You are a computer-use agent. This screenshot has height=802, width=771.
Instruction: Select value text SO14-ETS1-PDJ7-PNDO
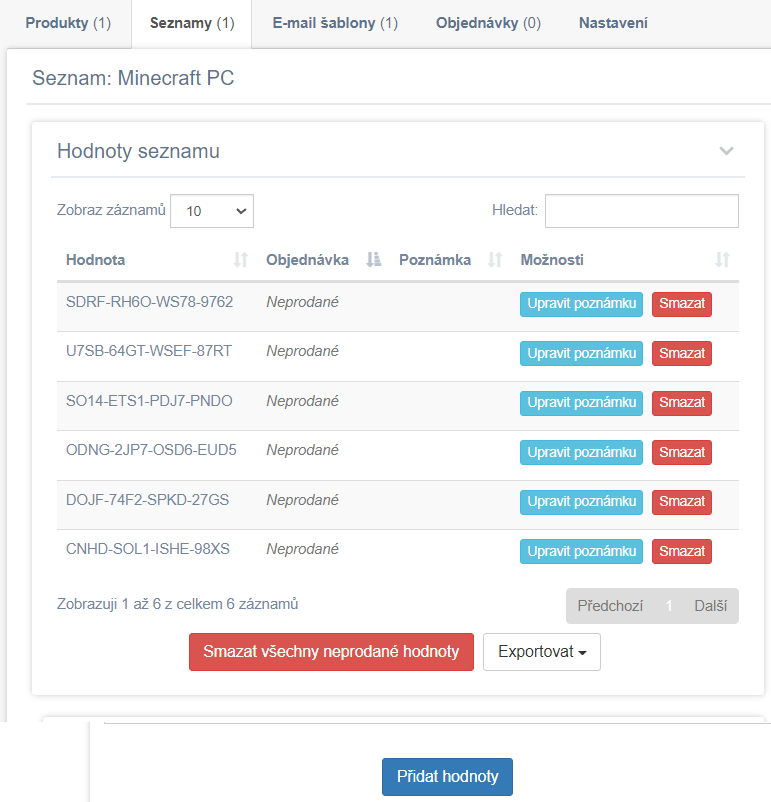tap(149, 400)
